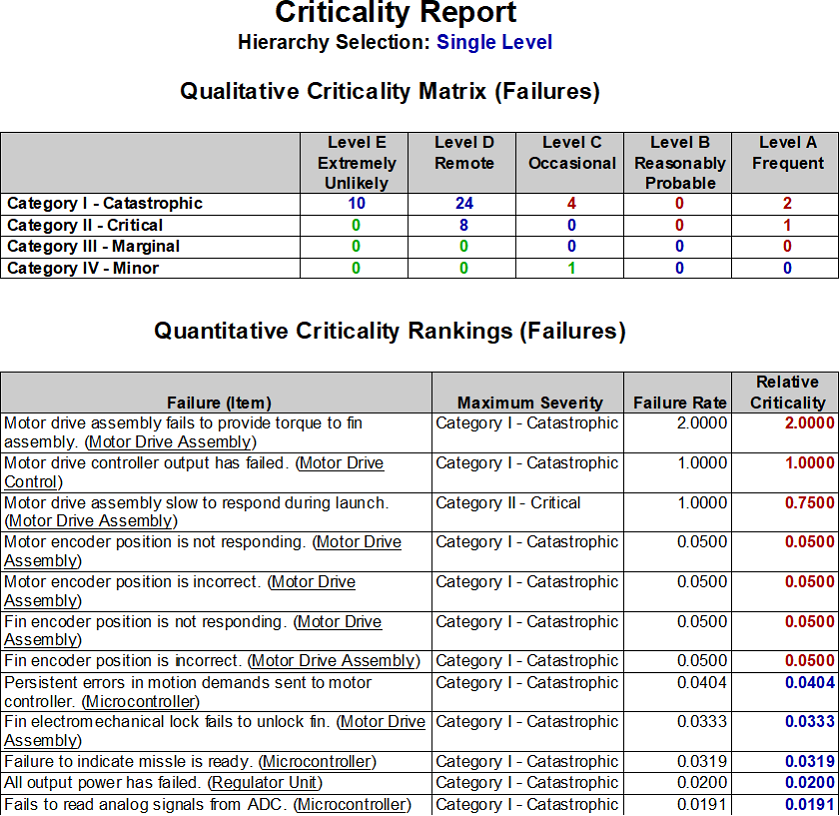Select the Critical Level E count '0'
The width and height of the screenshot is (840, 816).
click(x=356, y=226)
